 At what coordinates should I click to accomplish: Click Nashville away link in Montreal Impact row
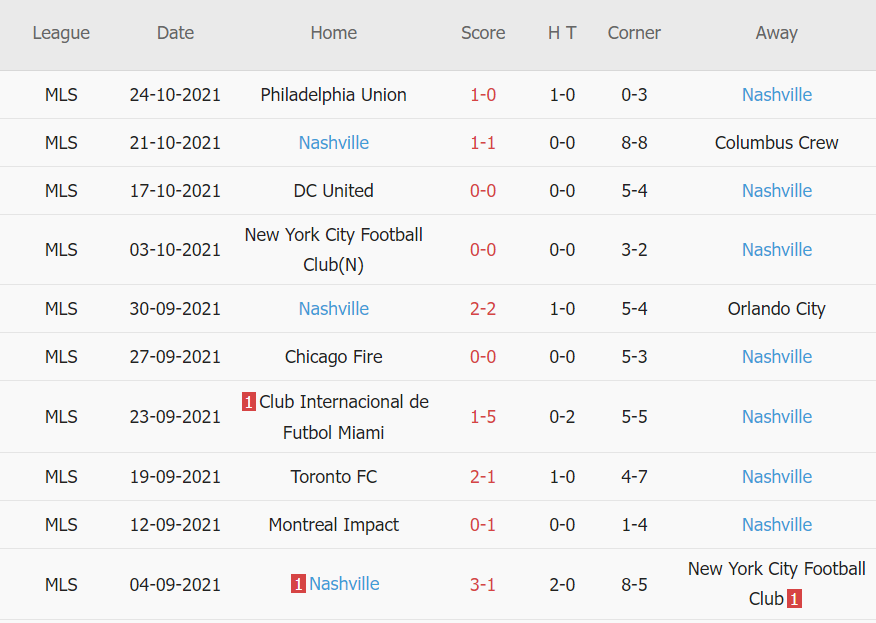[777, 525]
